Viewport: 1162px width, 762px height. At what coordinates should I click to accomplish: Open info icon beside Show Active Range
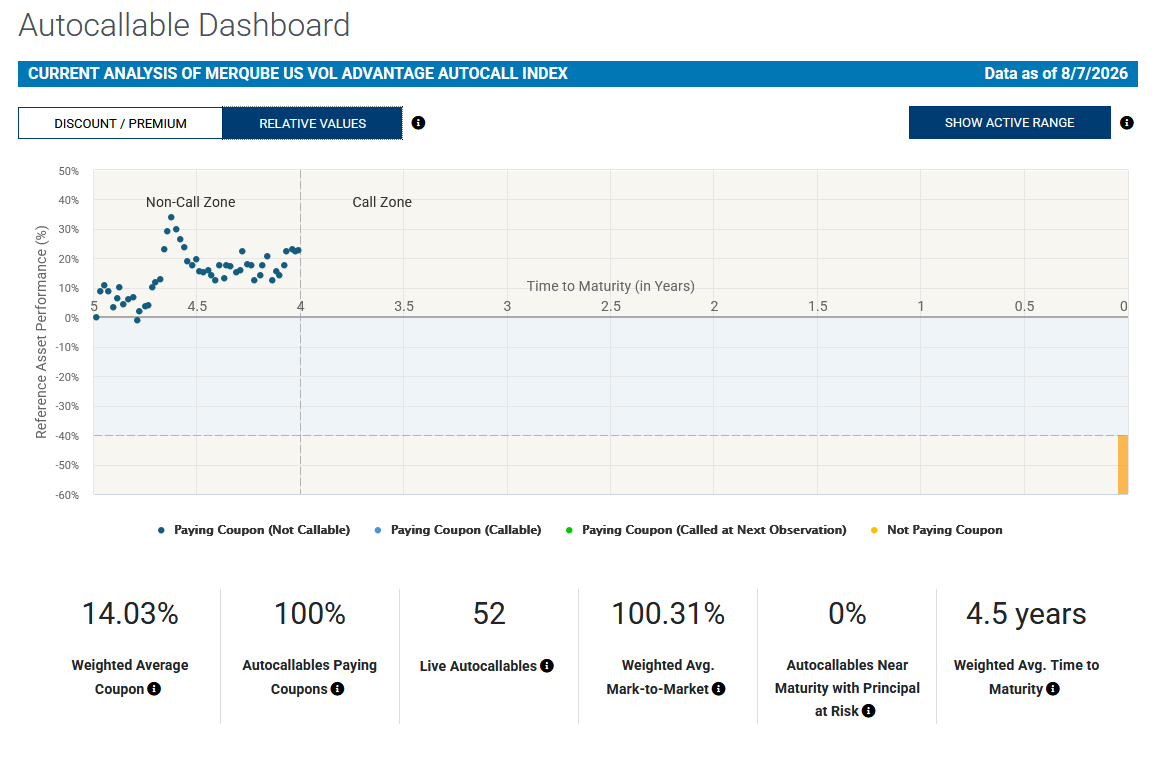click(x=1126, y=123)
